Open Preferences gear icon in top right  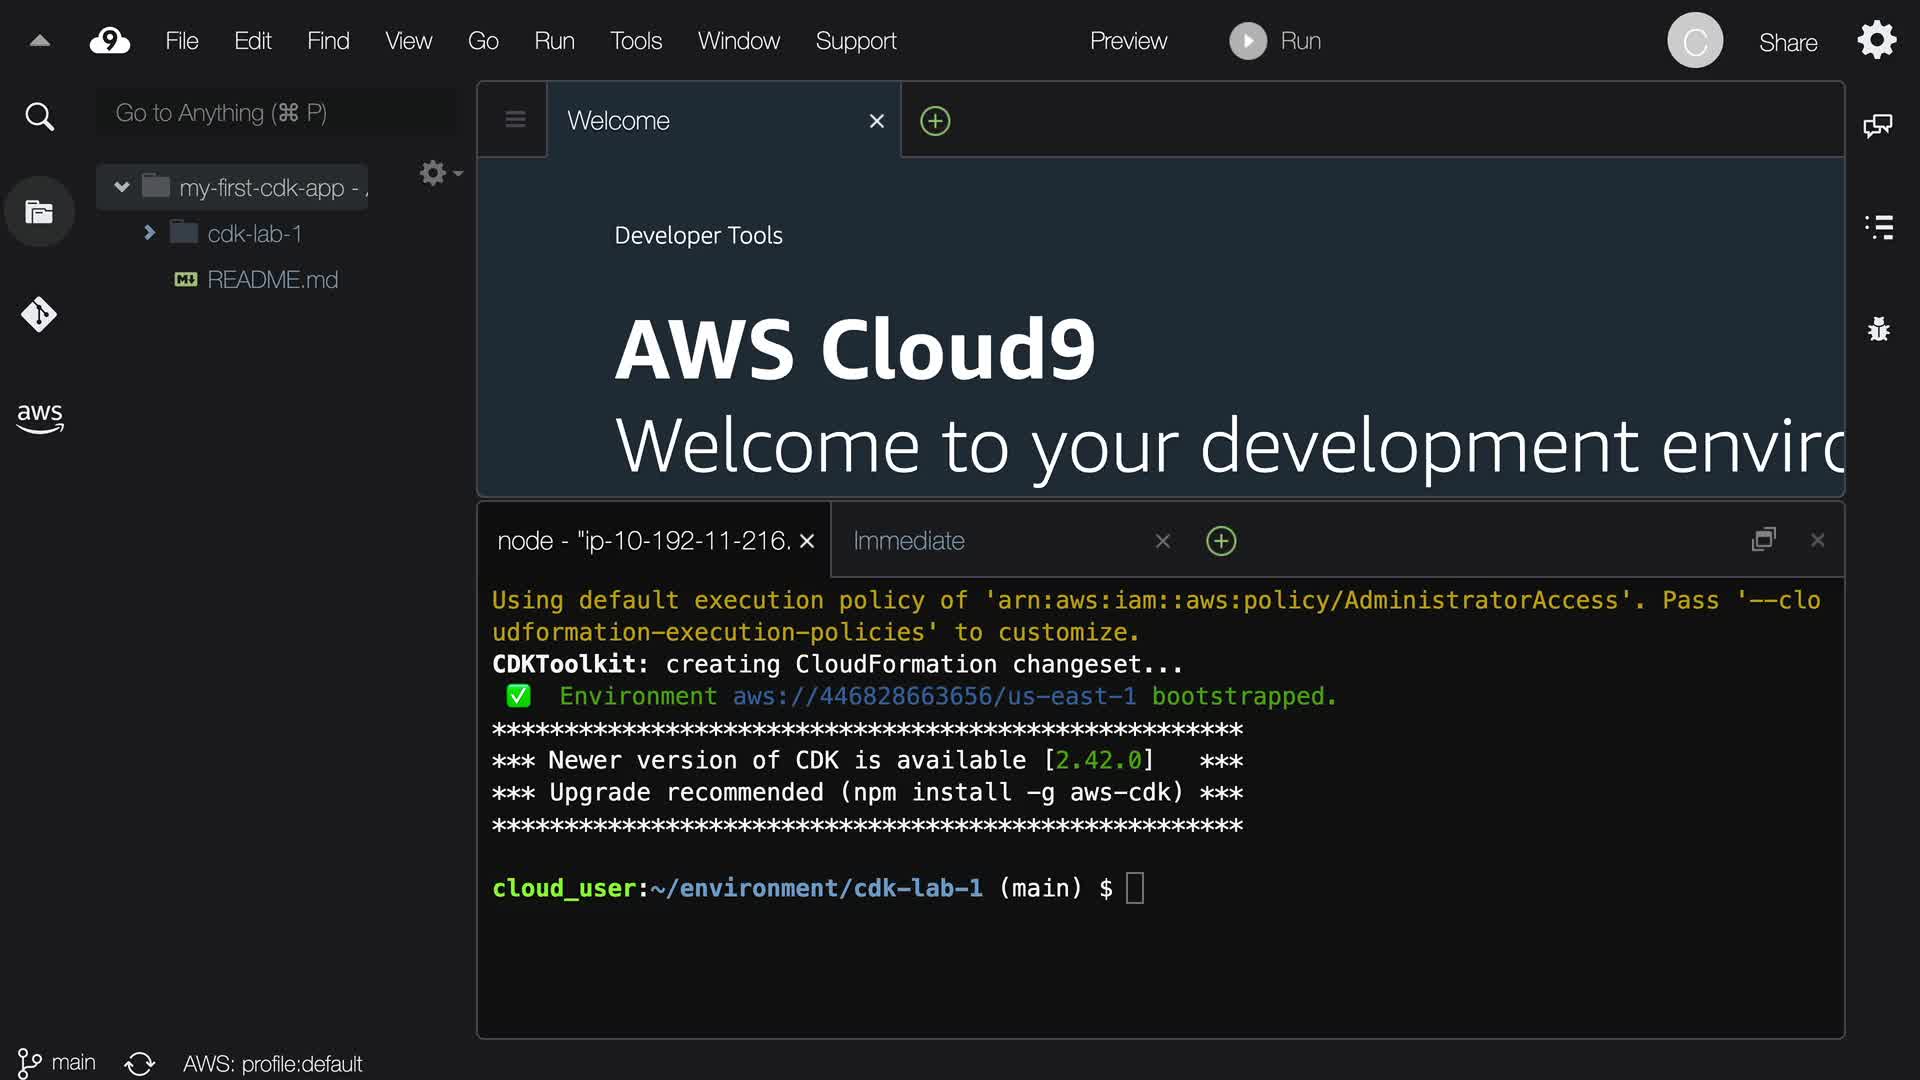(1876, 41)
